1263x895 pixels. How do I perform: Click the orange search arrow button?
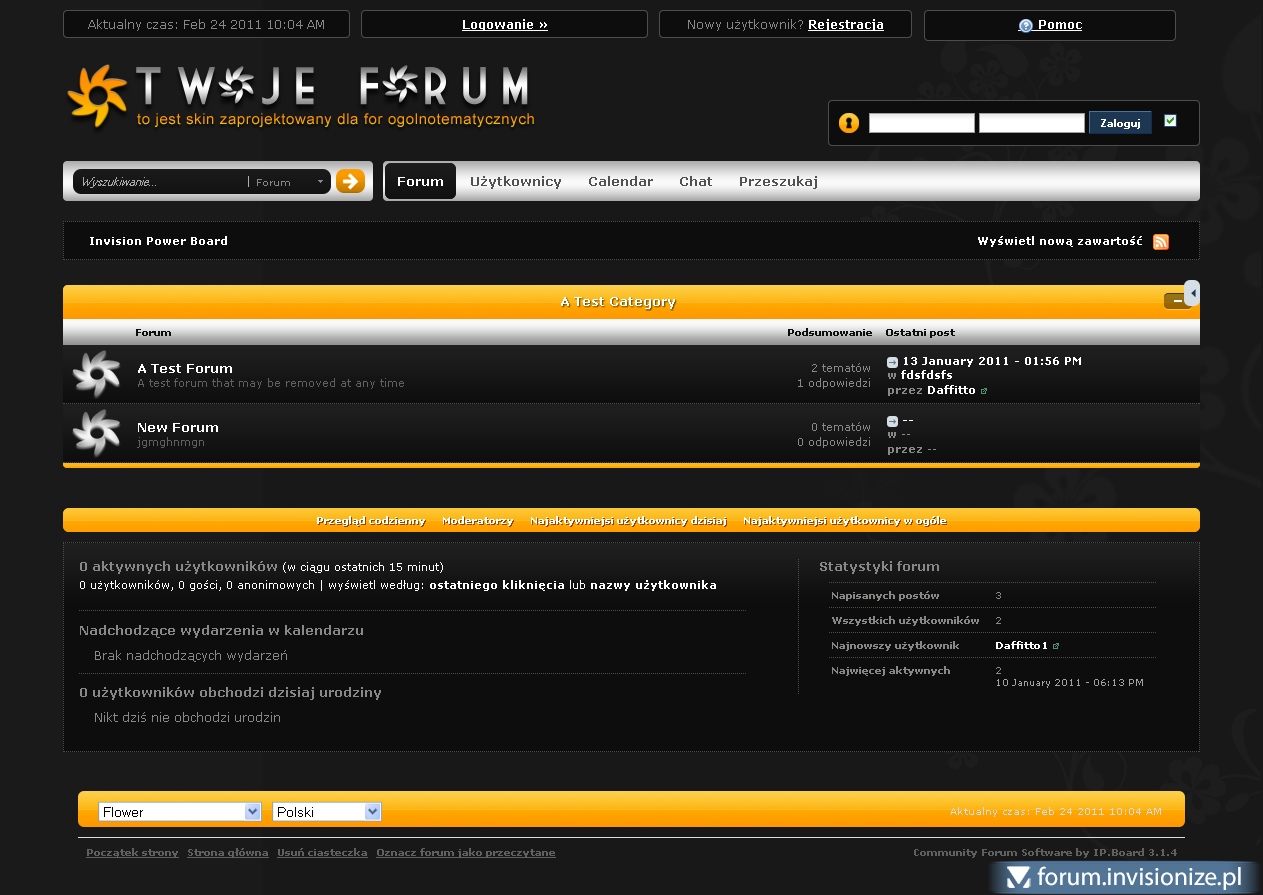click(350, 181)
